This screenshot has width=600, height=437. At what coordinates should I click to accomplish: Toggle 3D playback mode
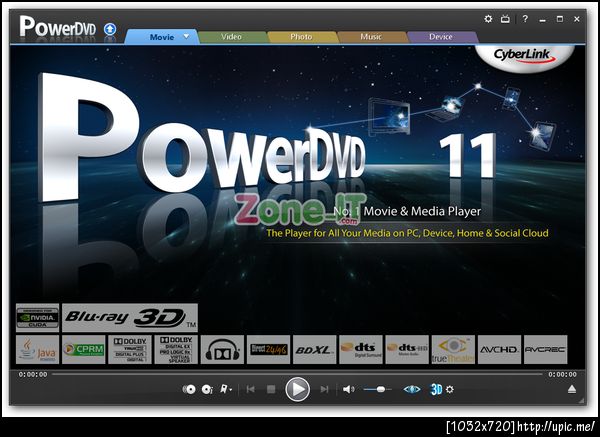(x=436, y=390)
